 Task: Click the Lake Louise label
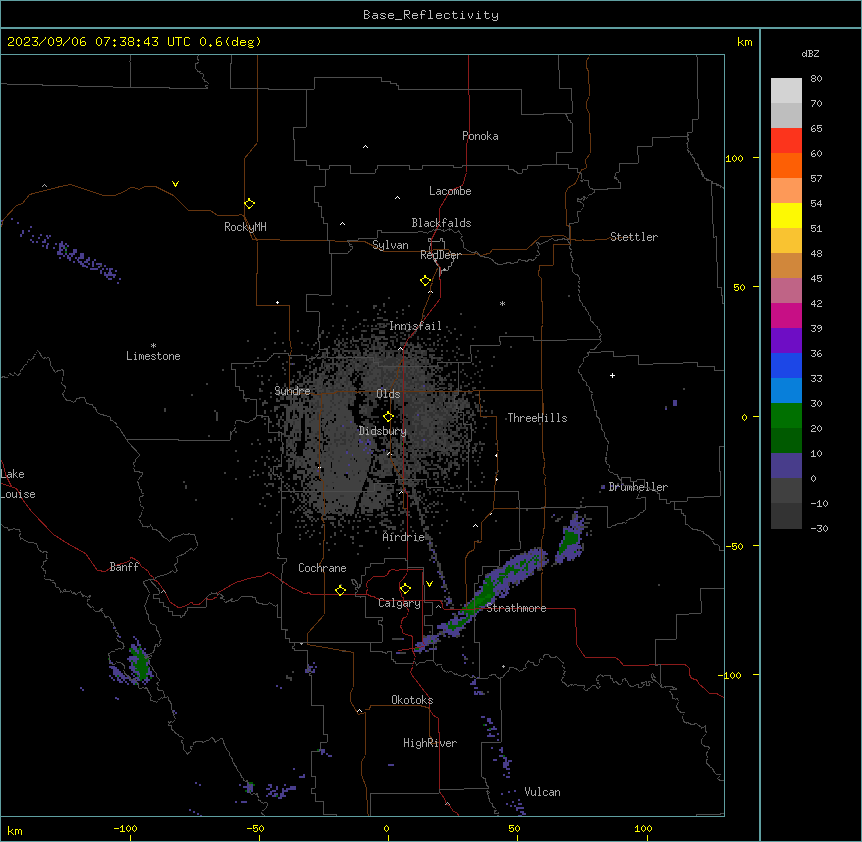click(x=18, y=484)
